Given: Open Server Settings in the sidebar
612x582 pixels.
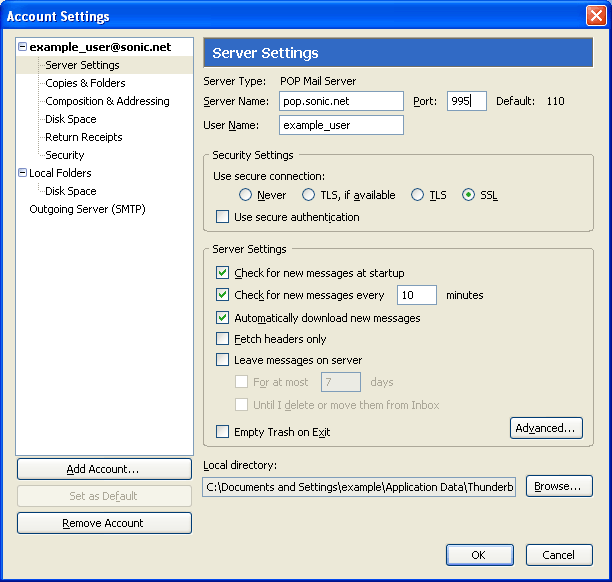Looking at the screenshot, I should [82, 65].
